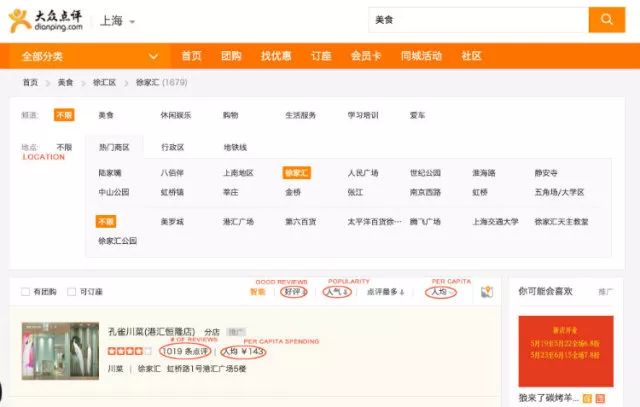Viewport: 640px width, 407px height.
Task: Tick the 可订座 checkbox
Action: (x=71, y=292)
